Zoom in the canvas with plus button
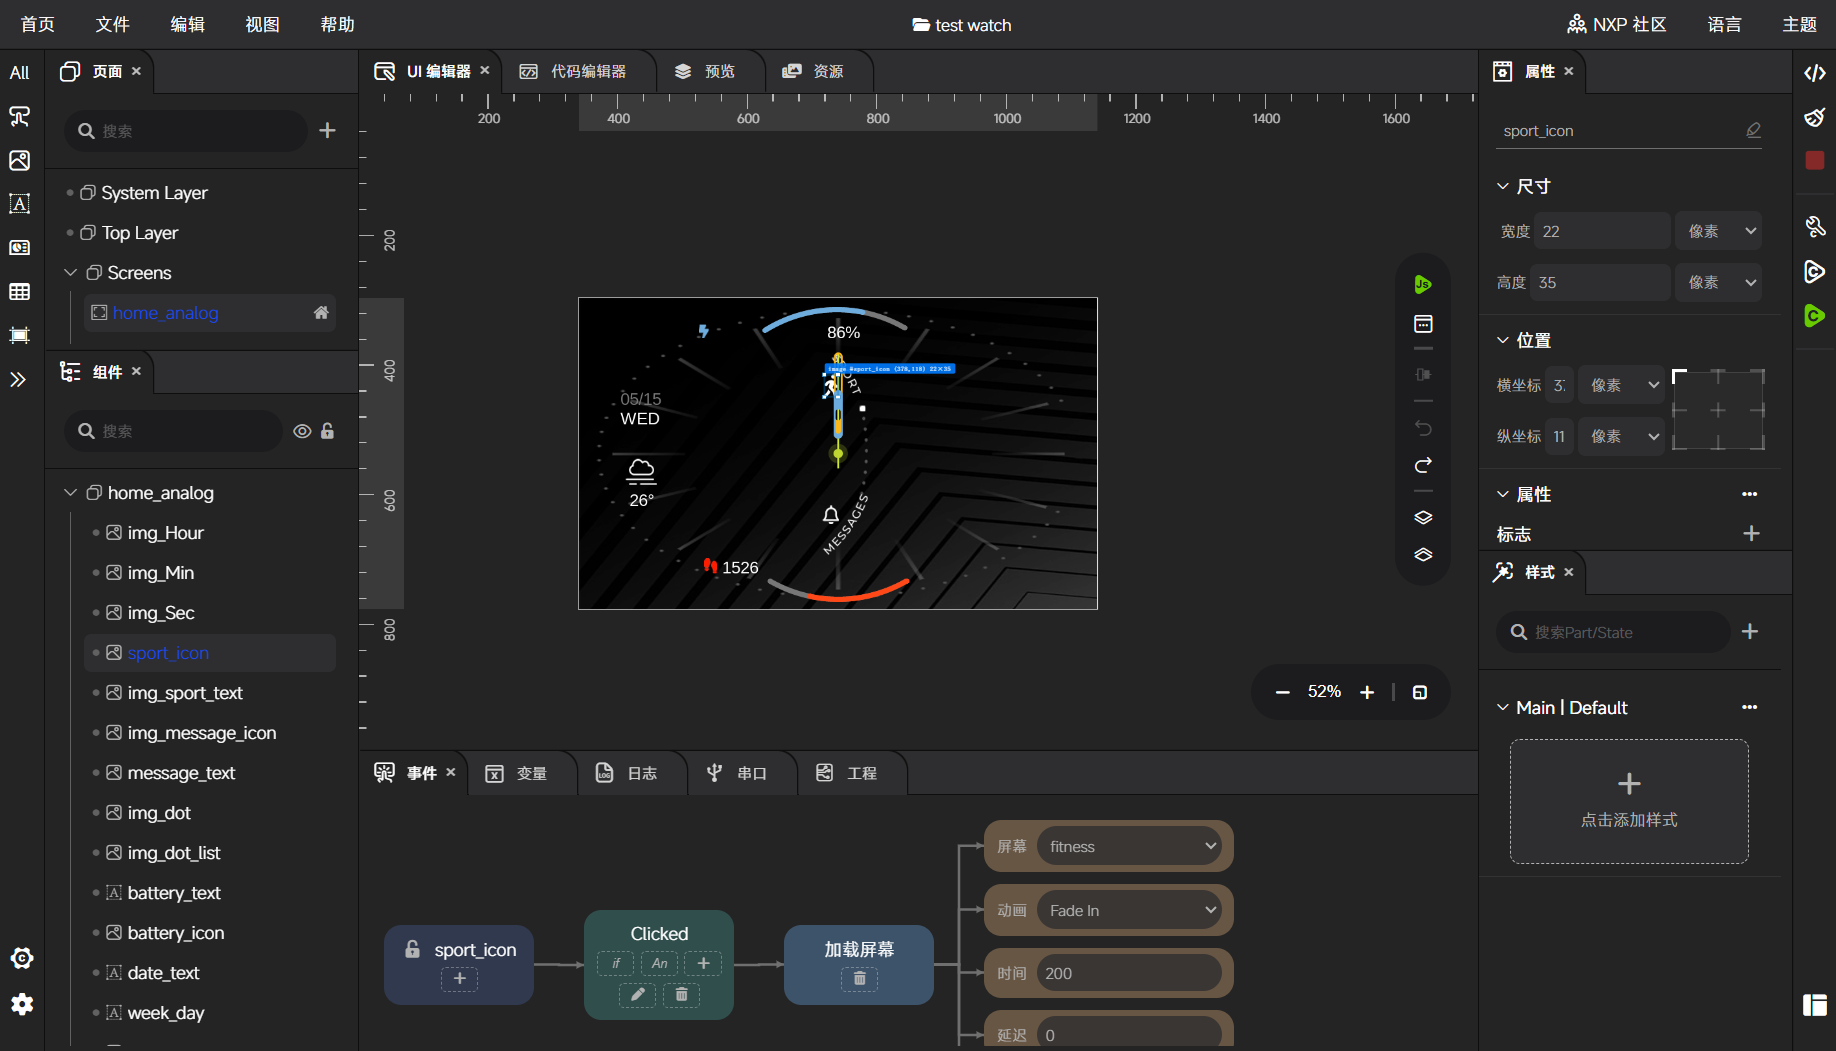 [1367, 692]
